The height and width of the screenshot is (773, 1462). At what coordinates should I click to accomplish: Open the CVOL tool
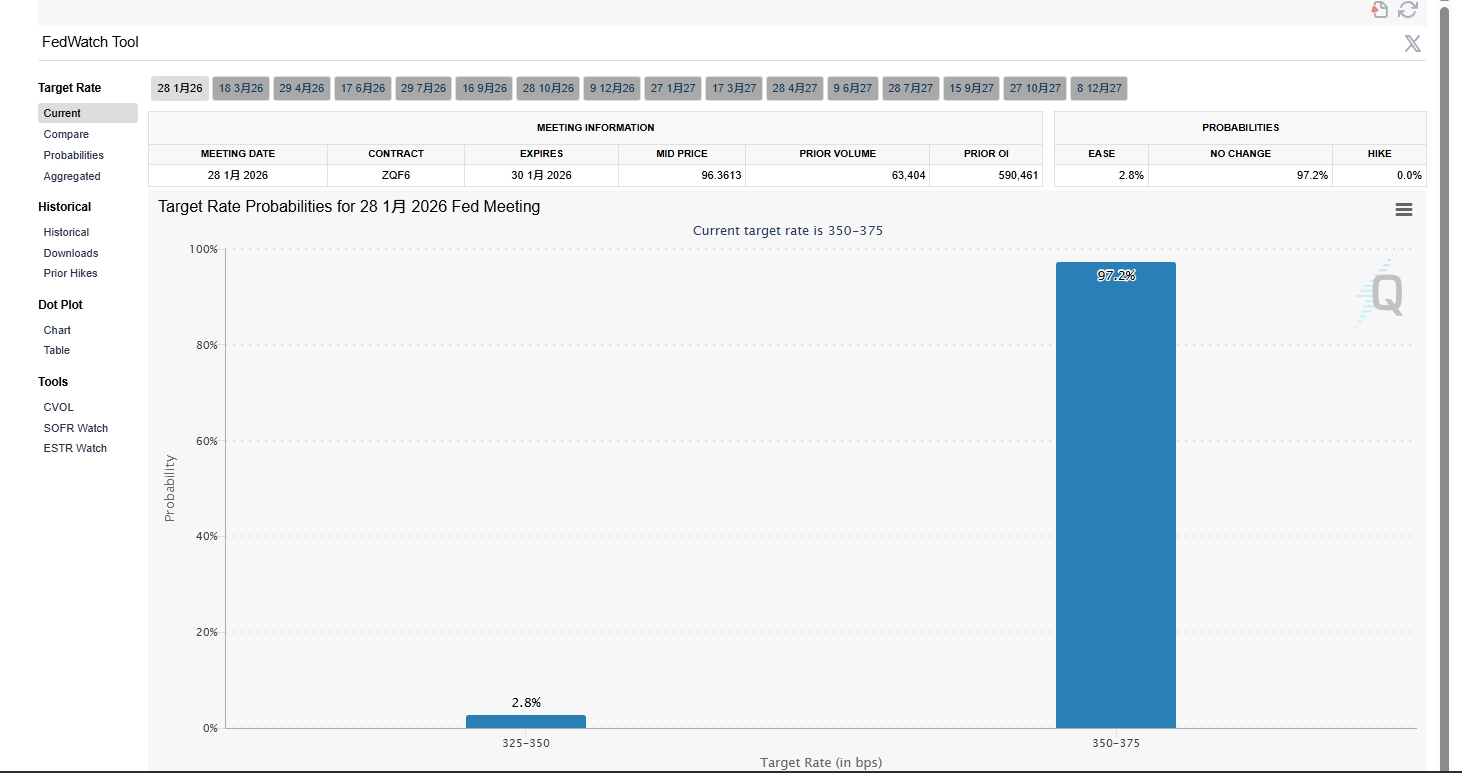point(58,407)
